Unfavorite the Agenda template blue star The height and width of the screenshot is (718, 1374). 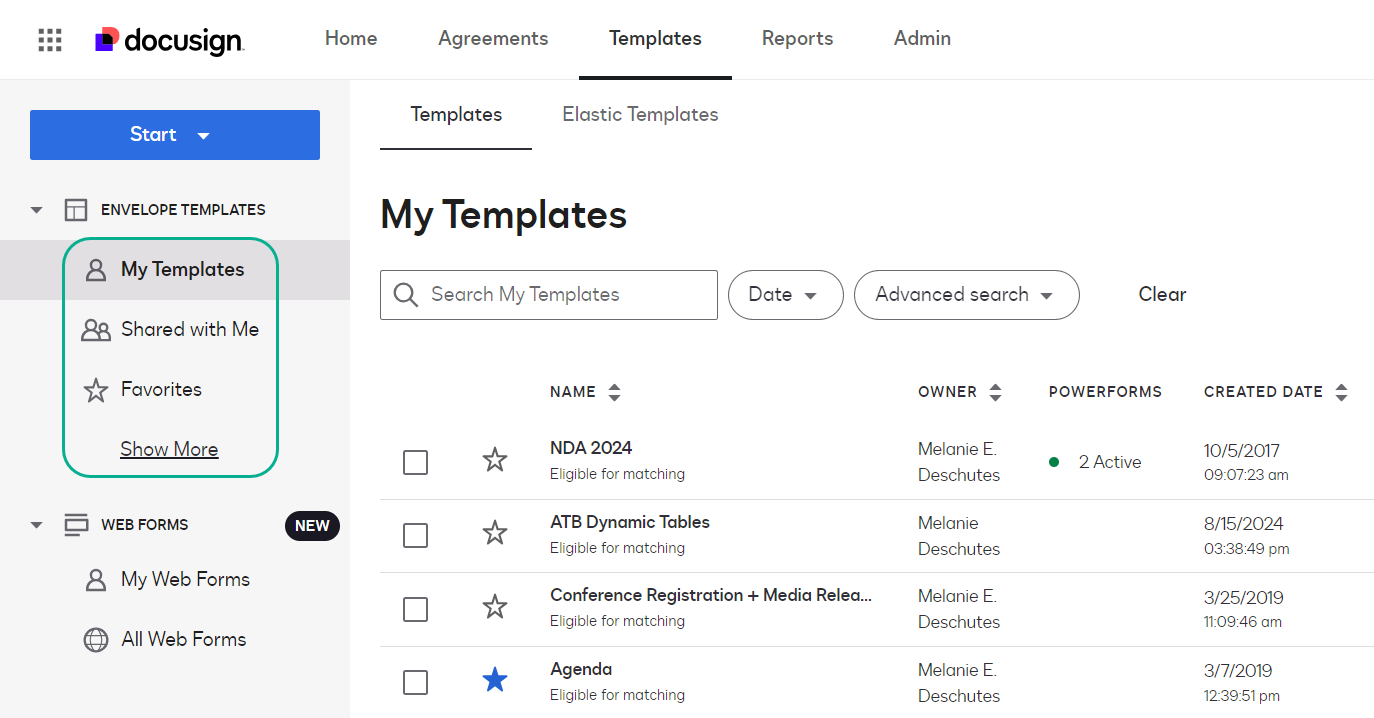click(x=495, y=681)
